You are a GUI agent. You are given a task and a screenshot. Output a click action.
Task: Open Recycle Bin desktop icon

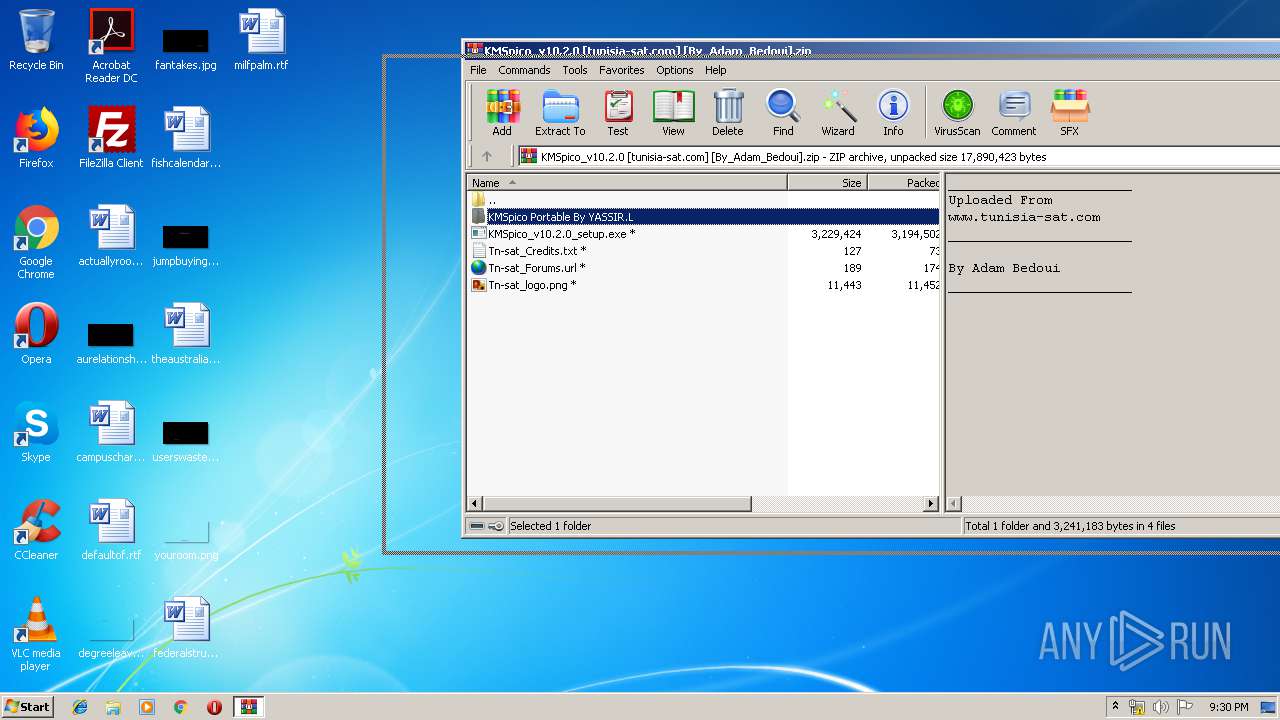(x=36, y=40)
